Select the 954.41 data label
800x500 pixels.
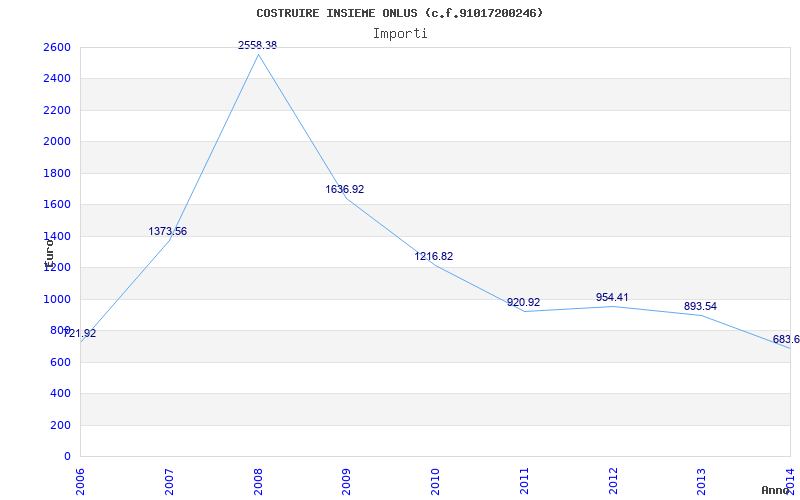pos(612,297)
